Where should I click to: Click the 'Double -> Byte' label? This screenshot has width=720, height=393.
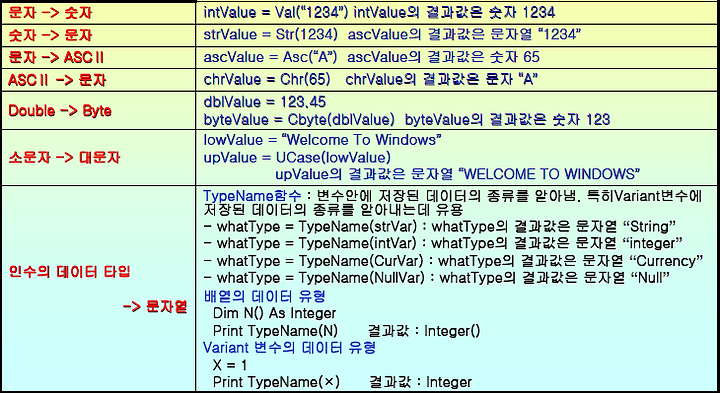(x=60, y=111)
